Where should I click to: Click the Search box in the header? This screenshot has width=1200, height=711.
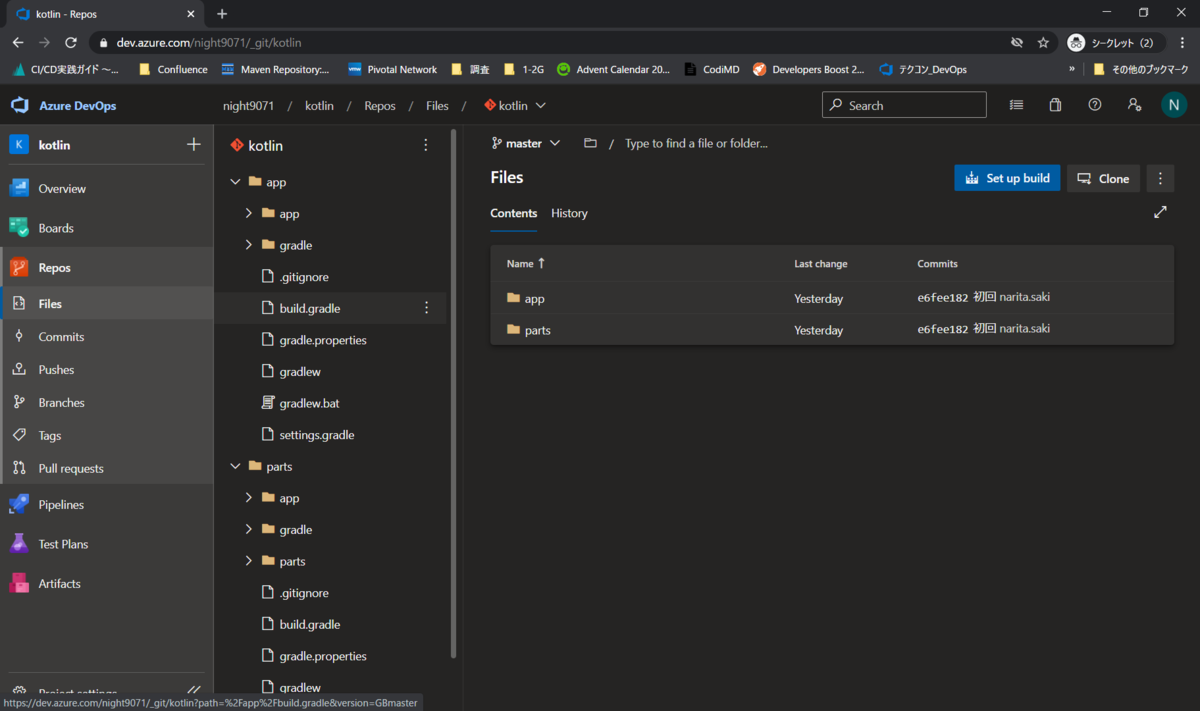[904, 105]
